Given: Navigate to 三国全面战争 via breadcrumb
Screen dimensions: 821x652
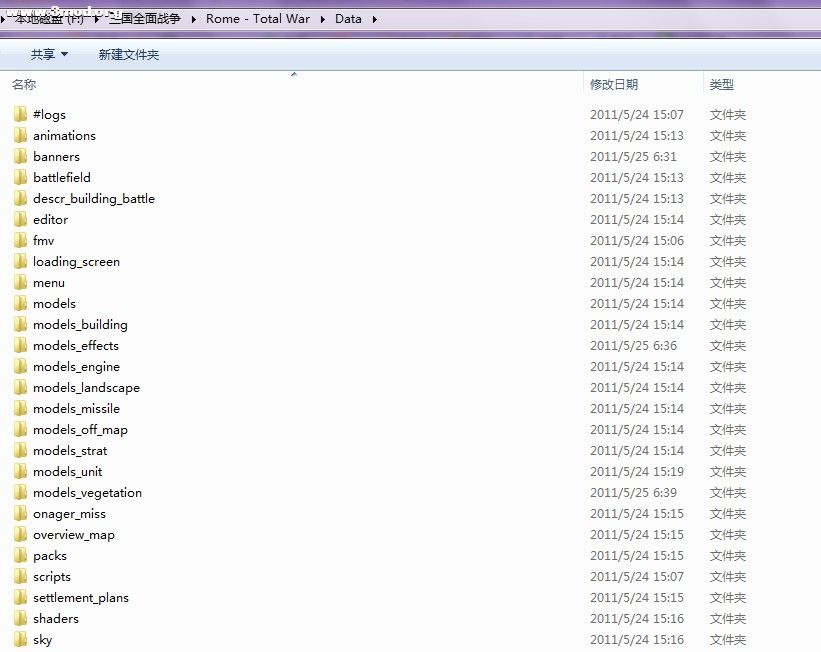Looking at the screenshot, I should tap(144, 18).
